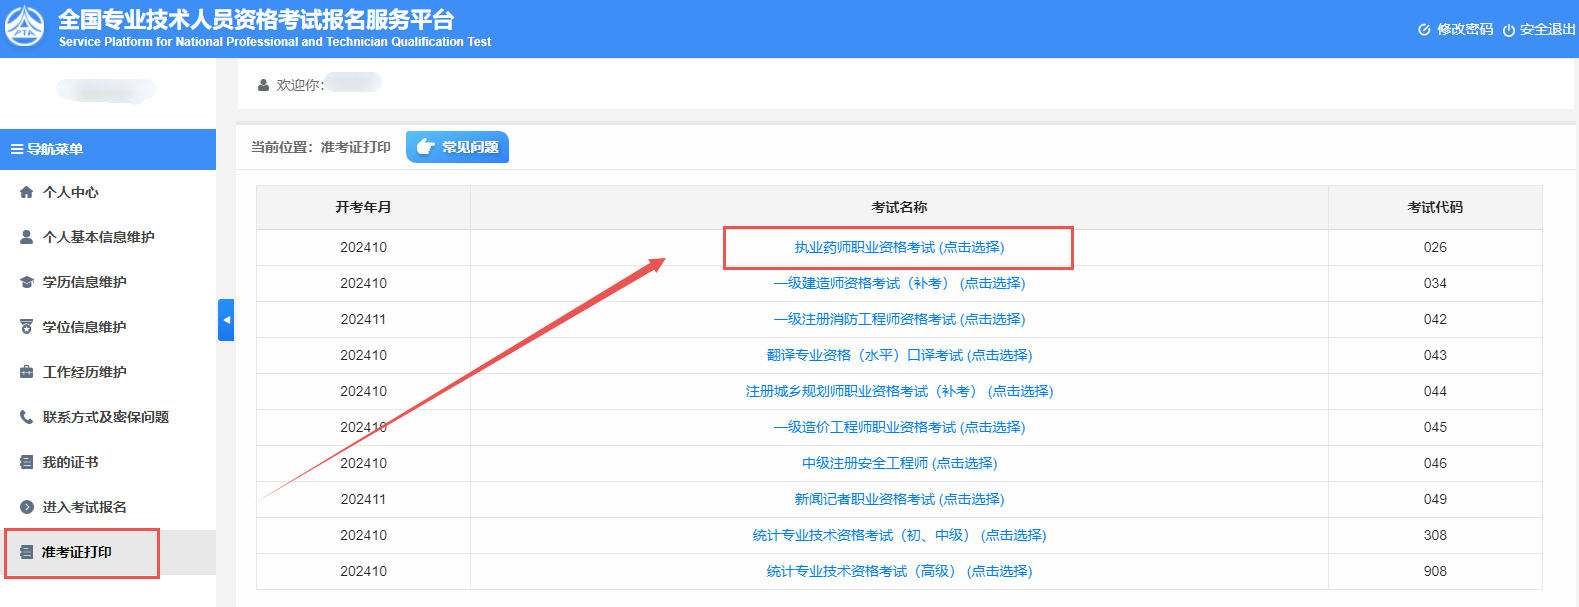The height and width of the screenshot is (607, 1579).
Task: Click 安全退出 to log out
Action: click(x=1539, y=29)
